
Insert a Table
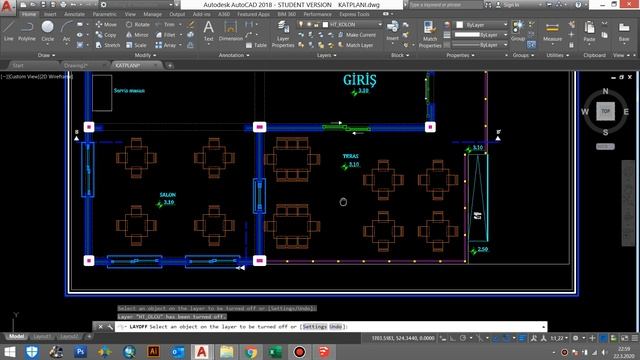pos(256,45)
